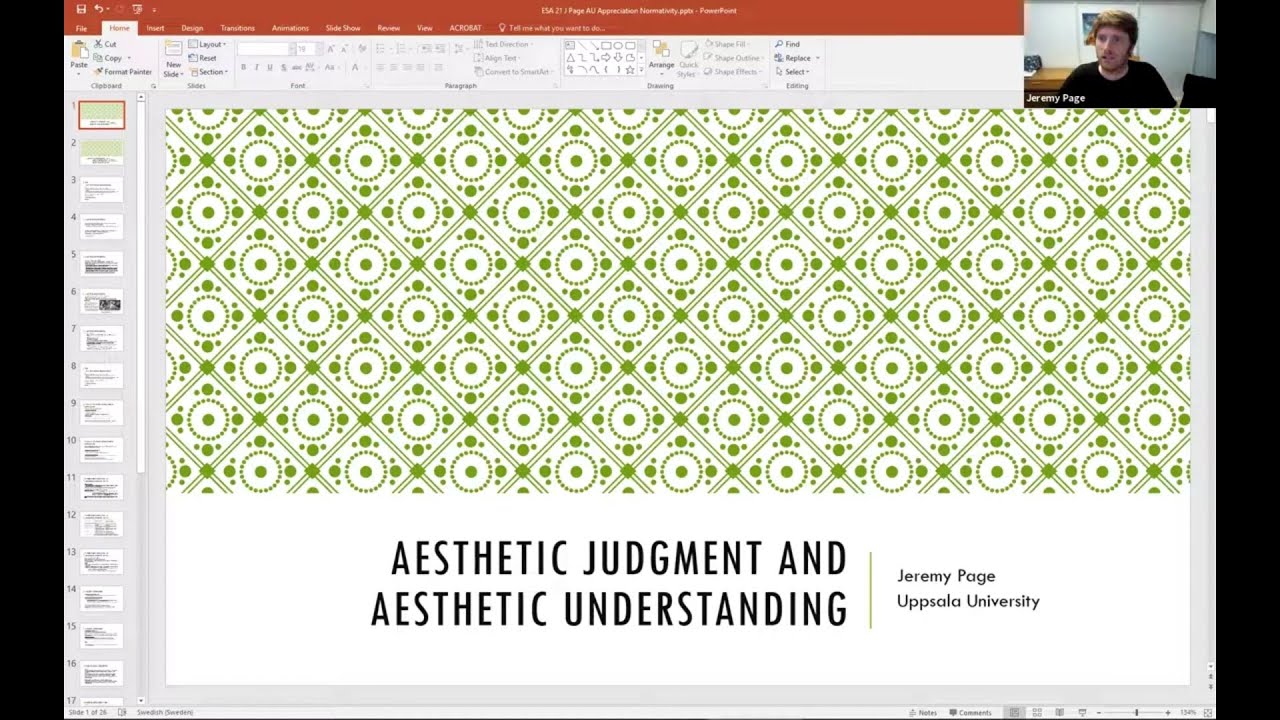Center the text

[393, 67]
